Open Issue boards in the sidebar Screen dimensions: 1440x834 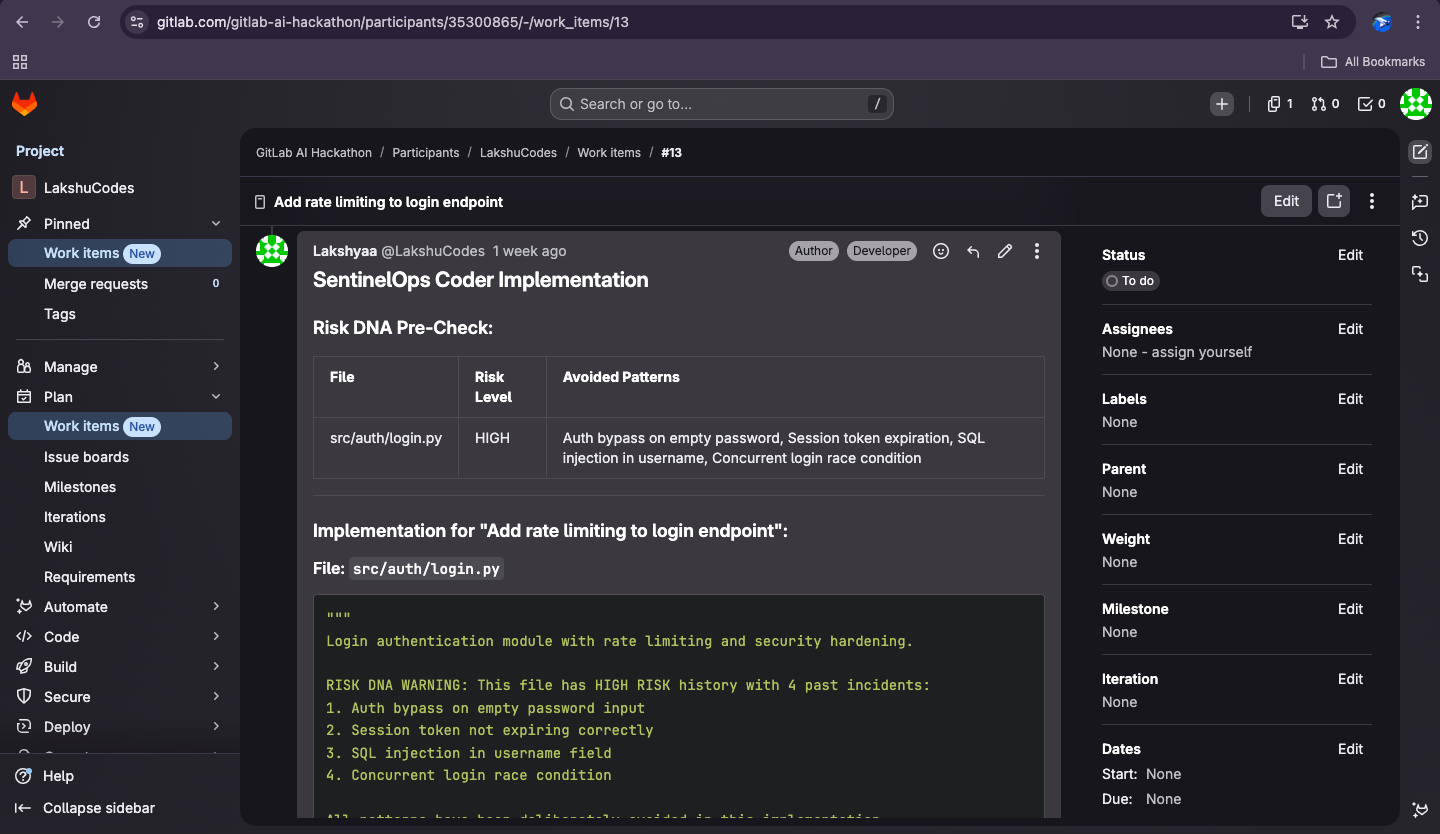(x=86, y=457)
